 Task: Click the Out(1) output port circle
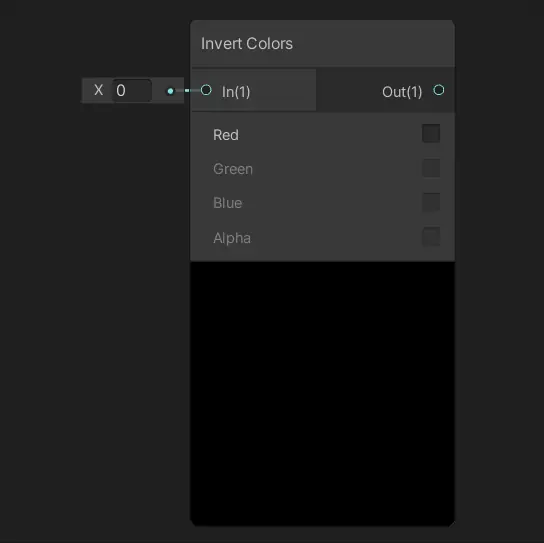[439, 90]
